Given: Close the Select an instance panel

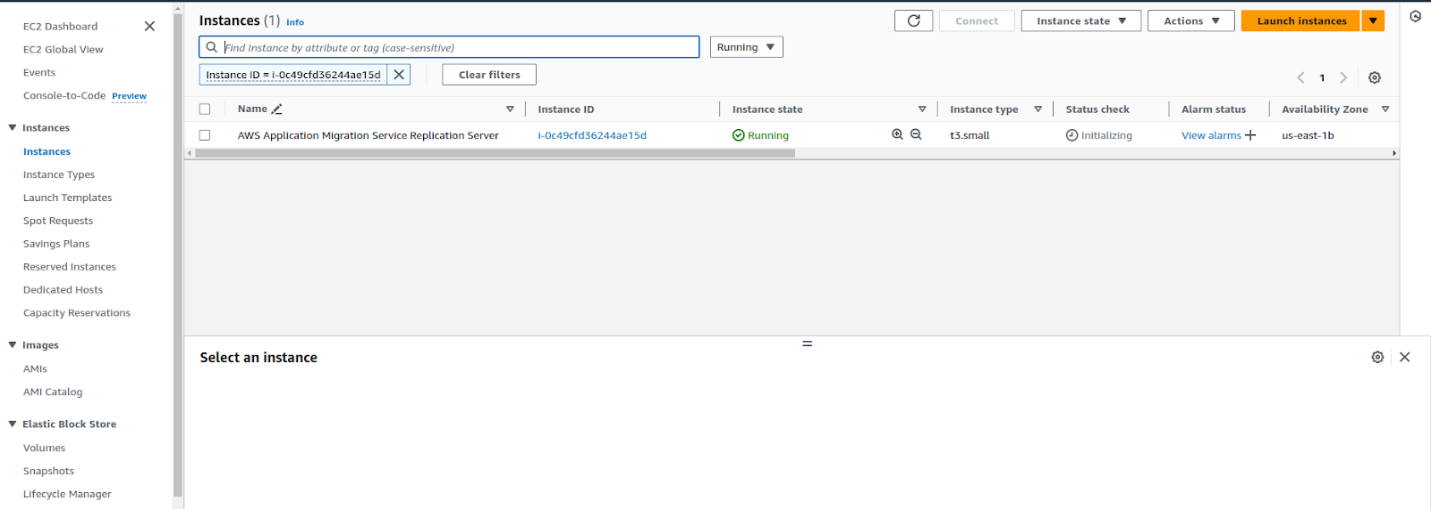Looking at the screenshot, I should pyautogui.click(x=1405, y=357).
